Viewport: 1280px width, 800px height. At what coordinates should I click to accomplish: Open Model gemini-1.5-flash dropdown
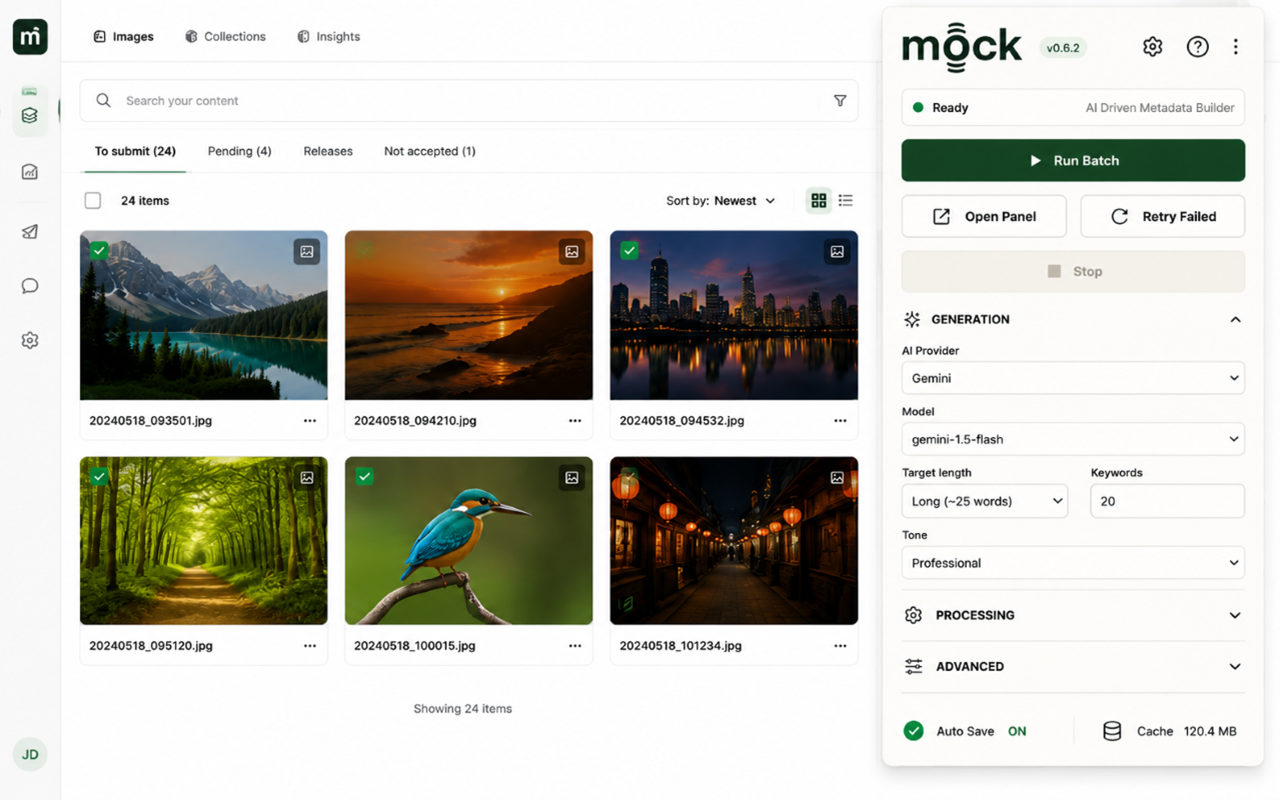tap(1073, 439)
